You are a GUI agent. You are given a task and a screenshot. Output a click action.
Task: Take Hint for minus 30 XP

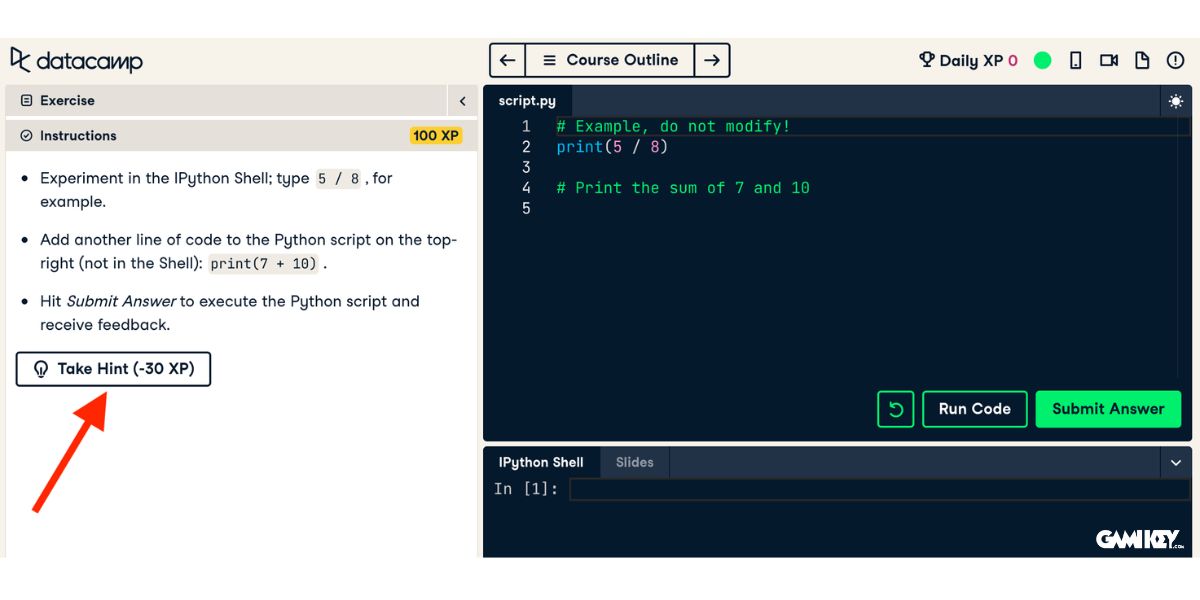tap(113, 369)
